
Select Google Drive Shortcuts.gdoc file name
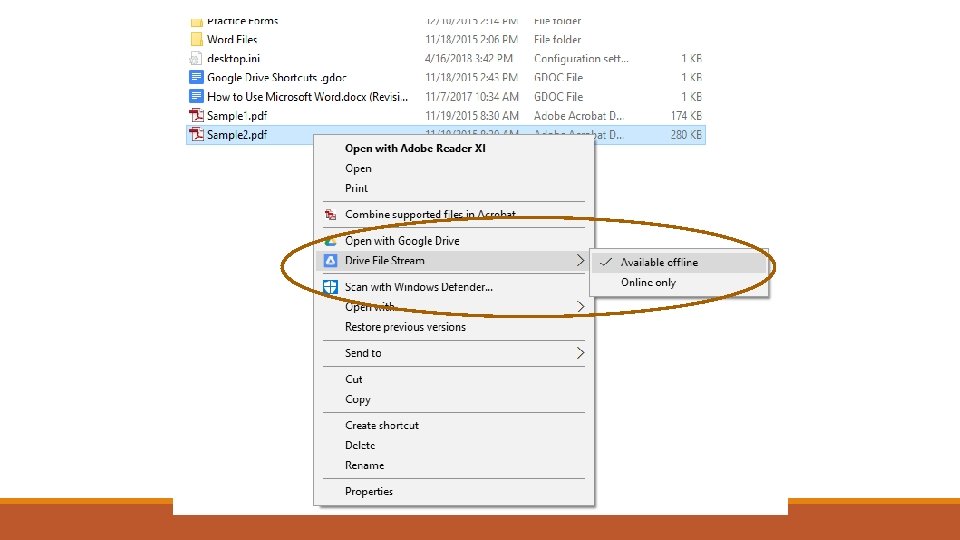click(x=277, y=77)
